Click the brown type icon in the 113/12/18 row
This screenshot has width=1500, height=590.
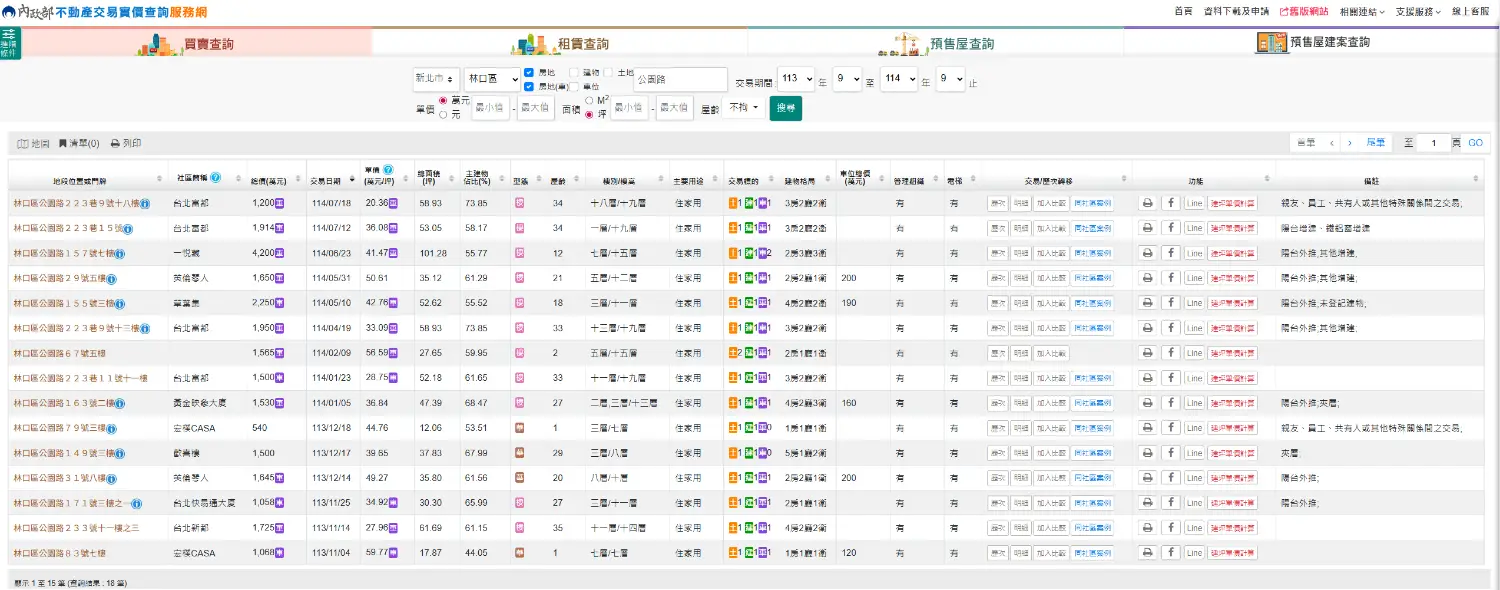tap(520, 428)
